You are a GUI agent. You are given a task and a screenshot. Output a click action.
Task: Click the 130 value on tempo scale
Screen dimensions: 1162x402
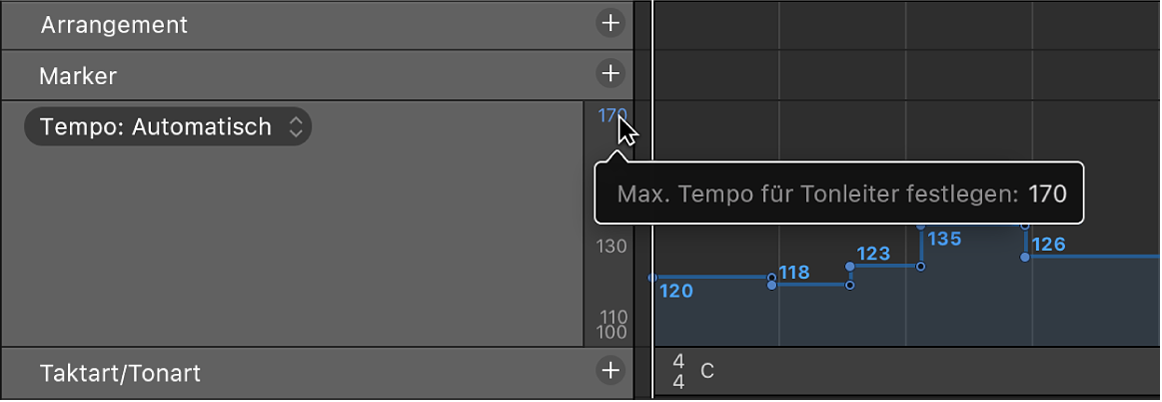pyautogui.click(x=612, y=246)
